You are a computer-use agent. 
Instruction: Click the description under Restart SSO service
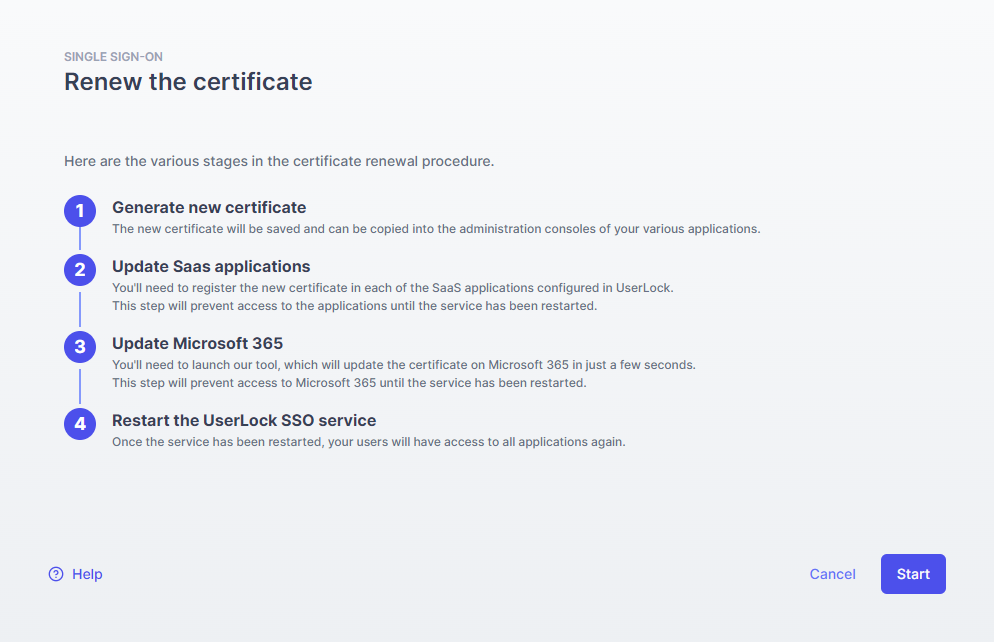[369, 442]
